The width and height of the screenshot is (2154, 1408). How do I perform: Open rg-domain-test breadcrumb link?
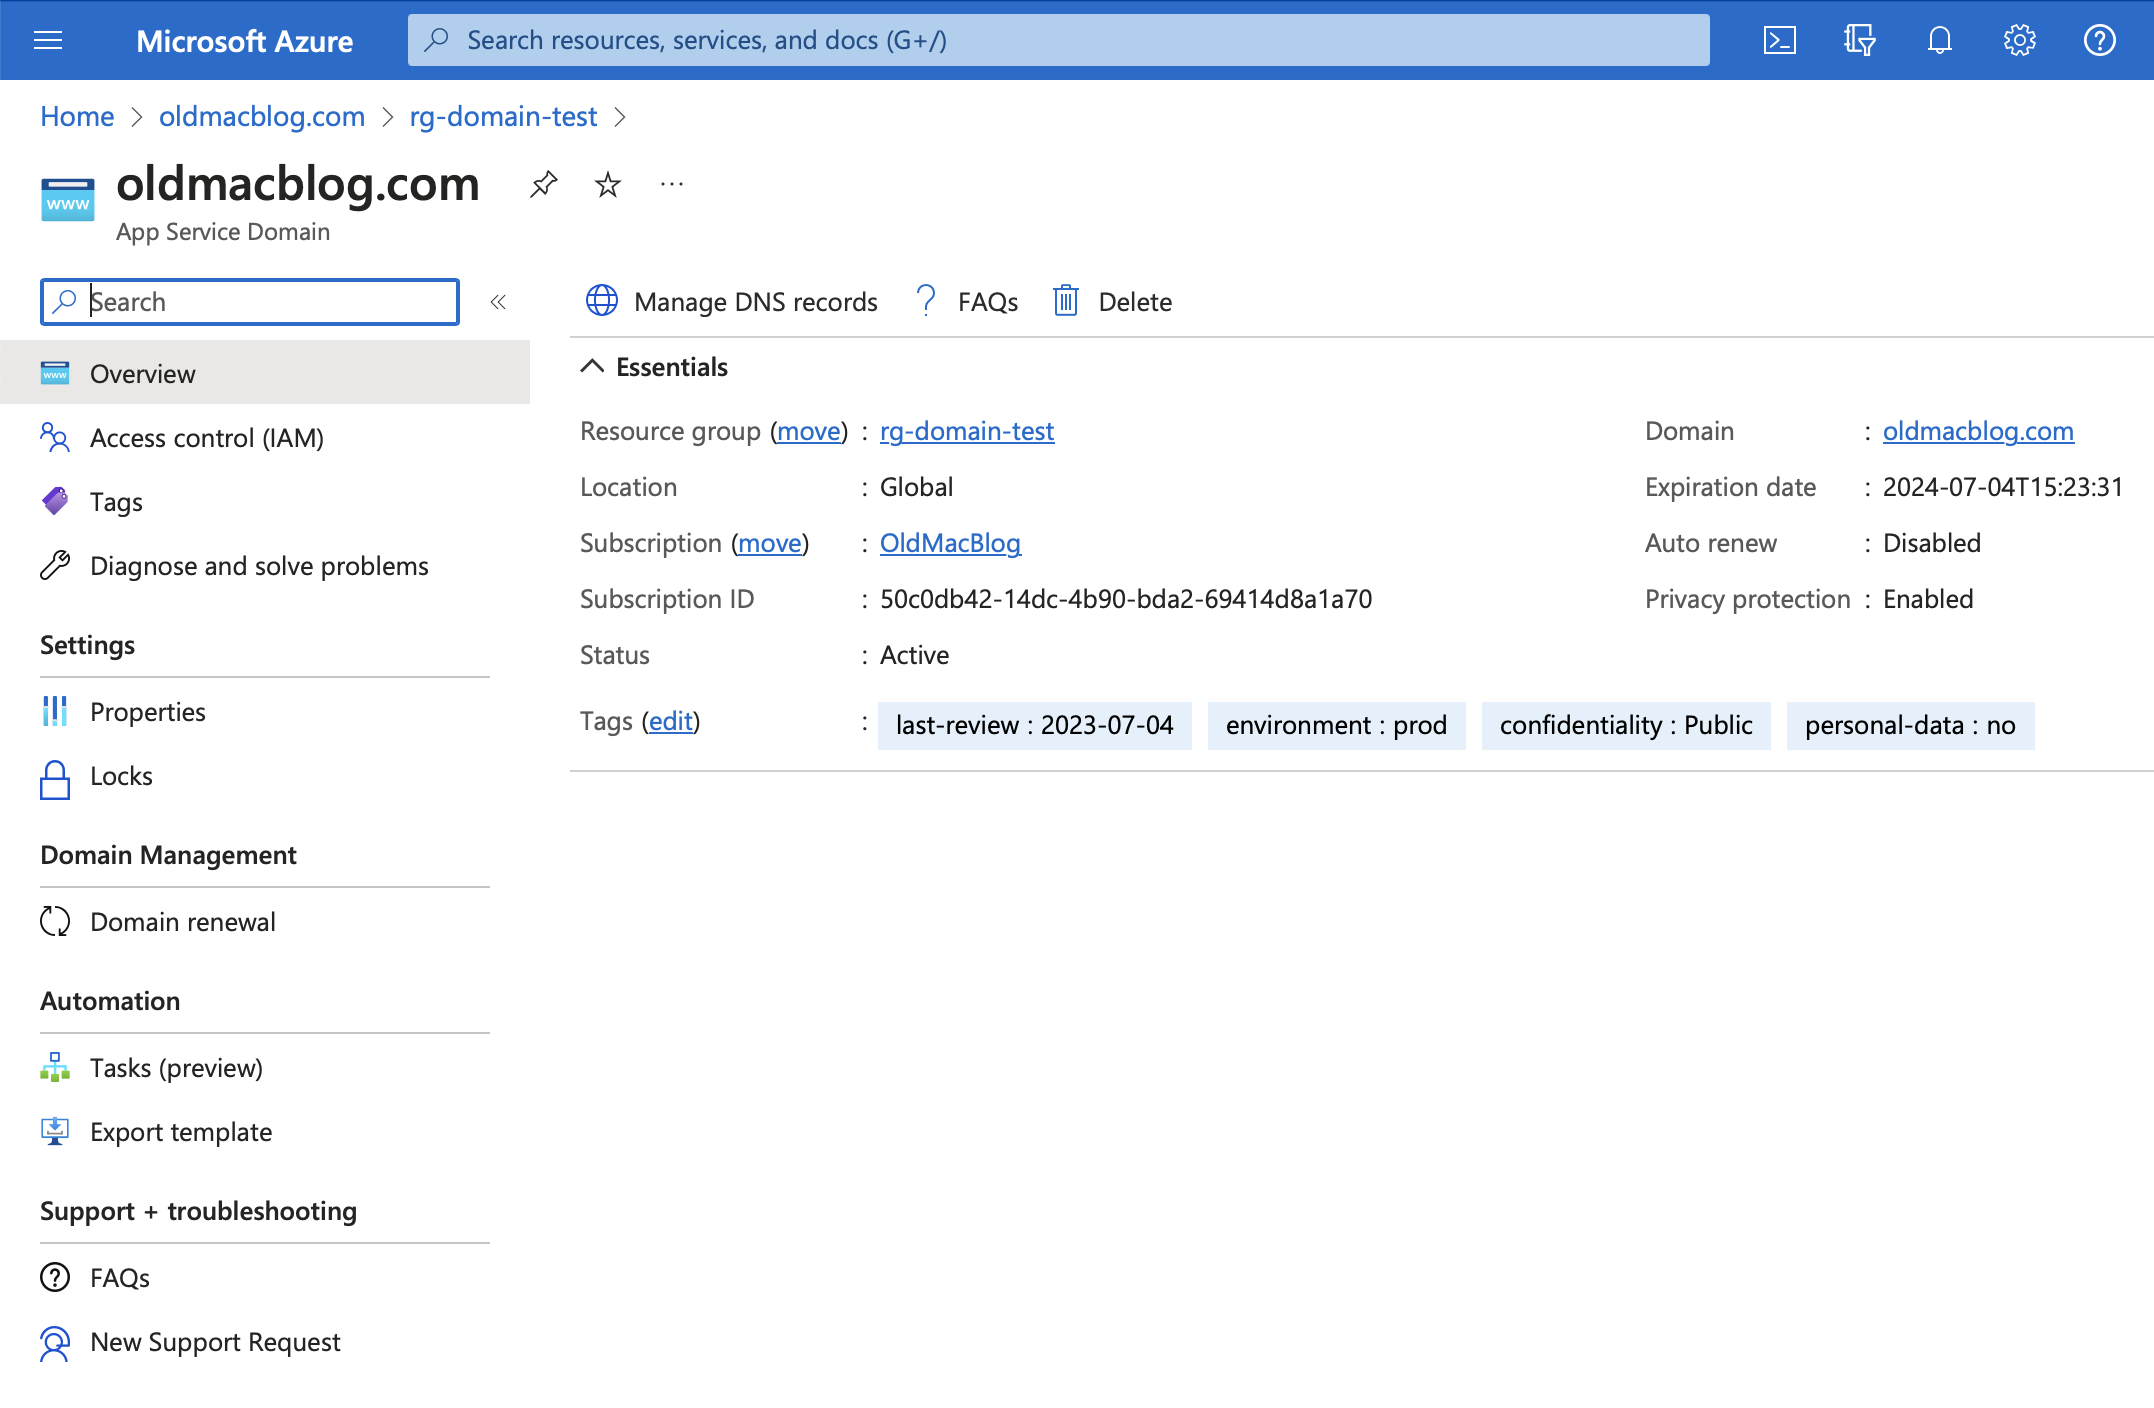[x=503, y=116]
